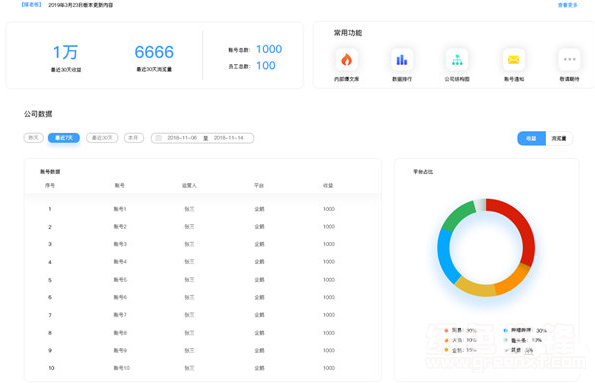Click the three-dots more functions icon
This screenshot has height=383, width=595.
pos(570,60)
